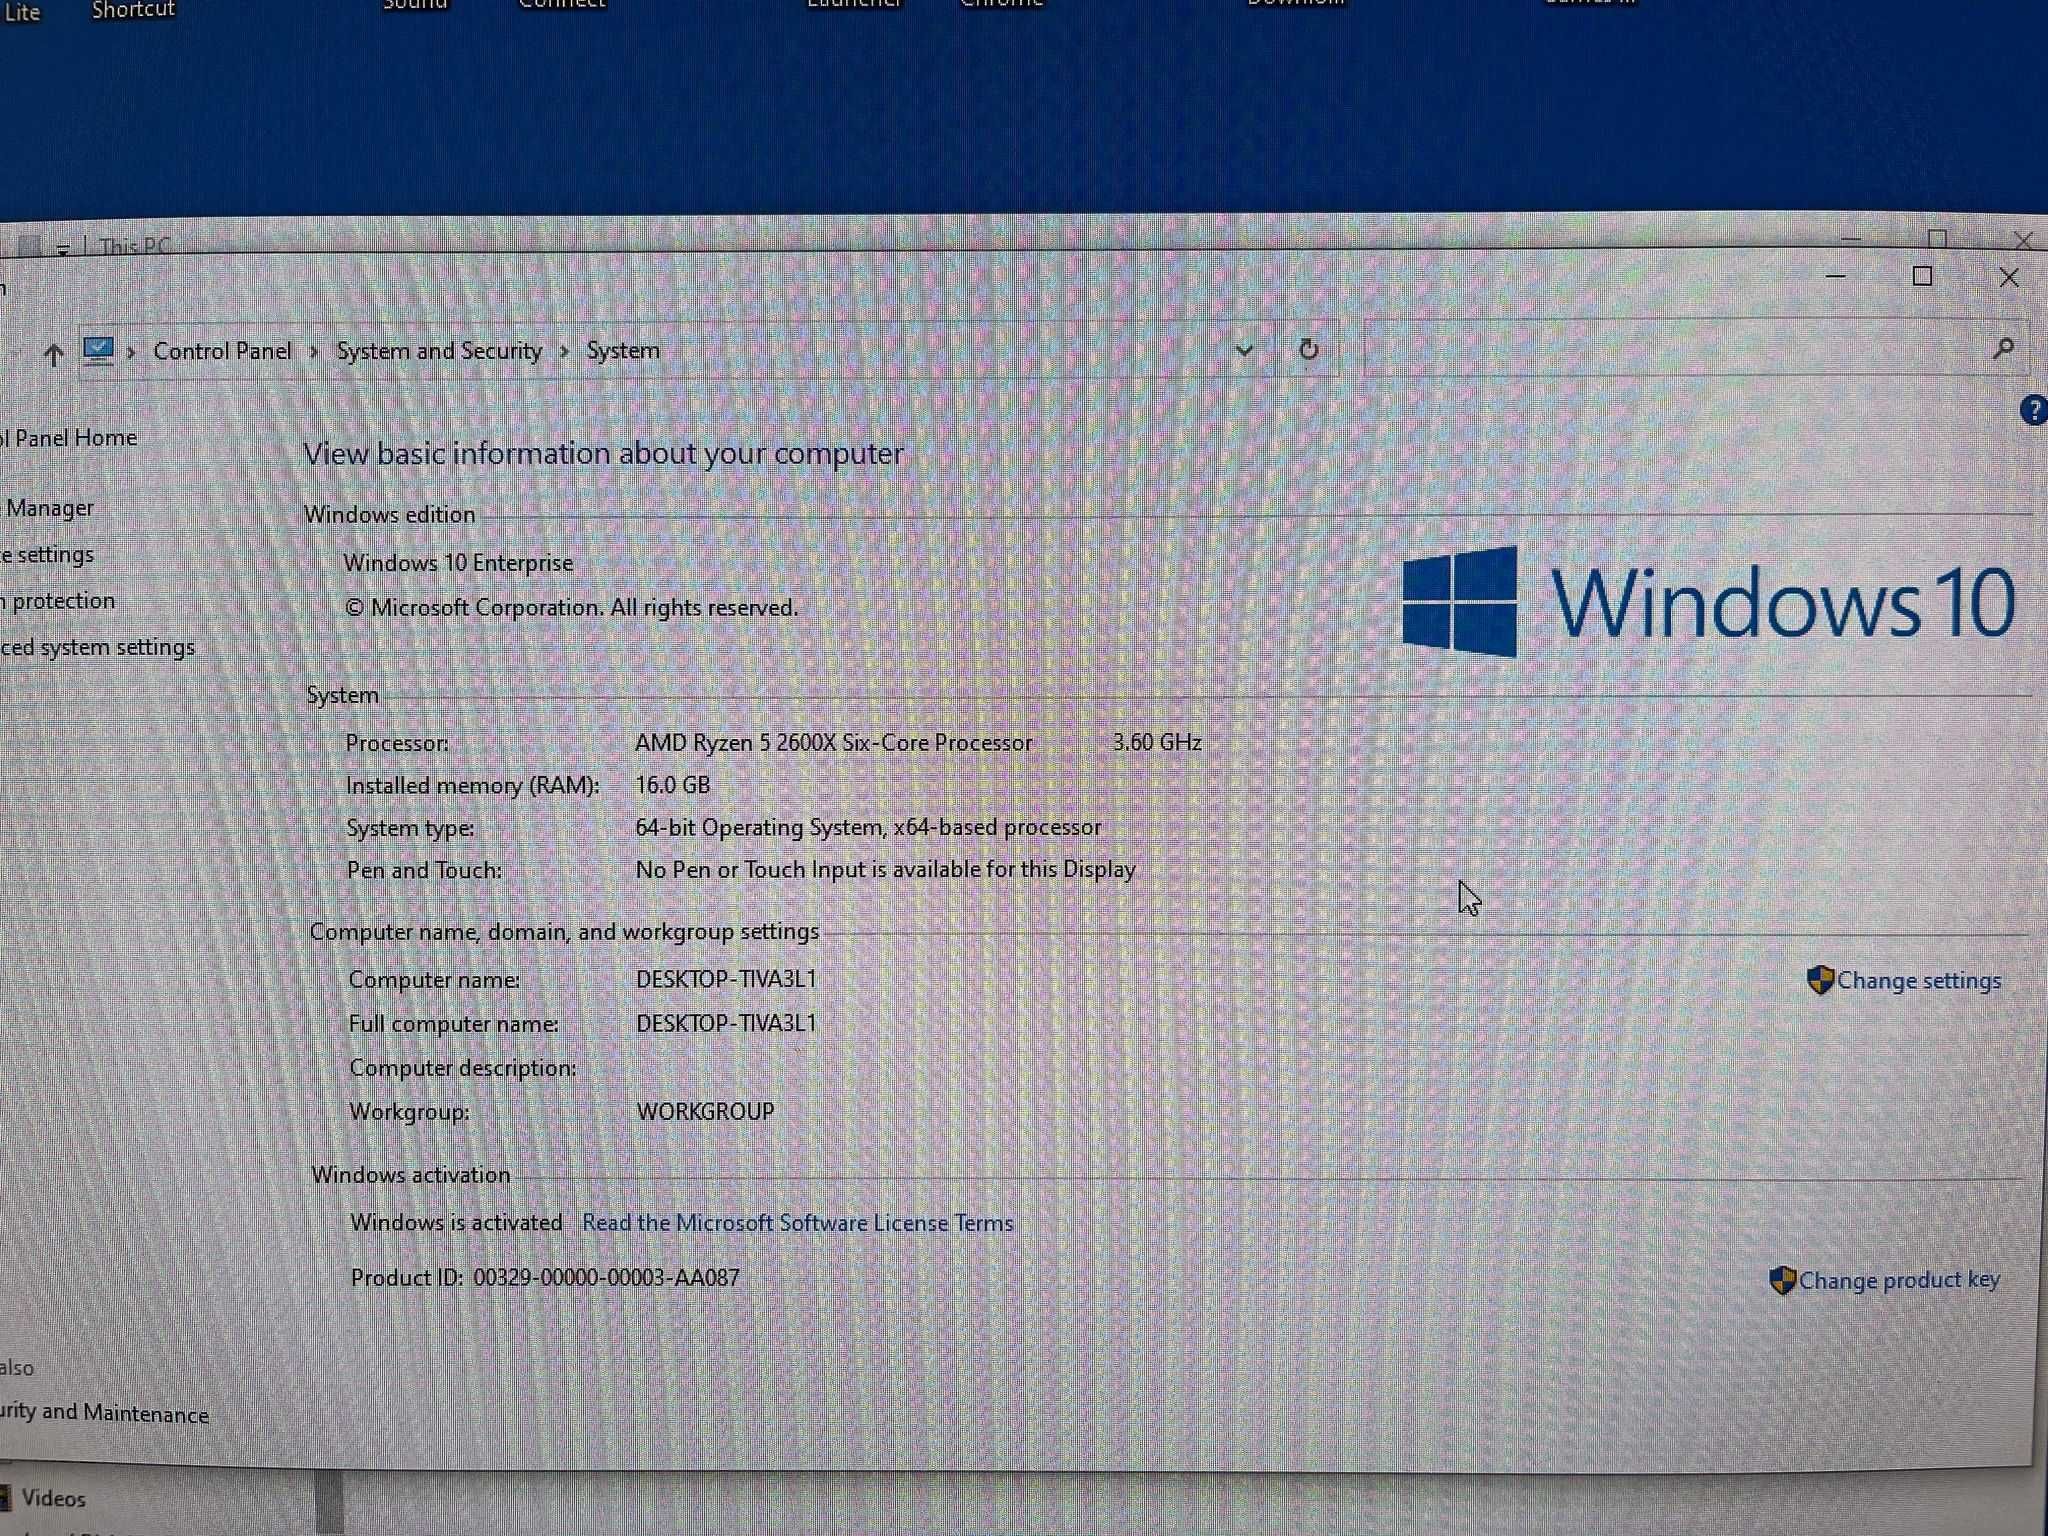Image resolution: width=2048 pixels, height=1536 pixels.
Task: Go to Control Panel Home
Action: [x=68, y=438]
